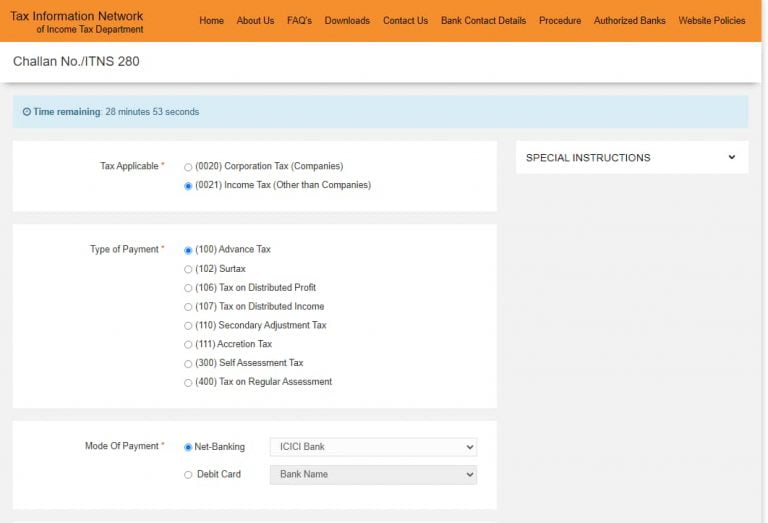This screenshot has height=523, width=768.
Task: Open the ICICI Bank net-banking dropdown
Action: (x=373, y=447)
